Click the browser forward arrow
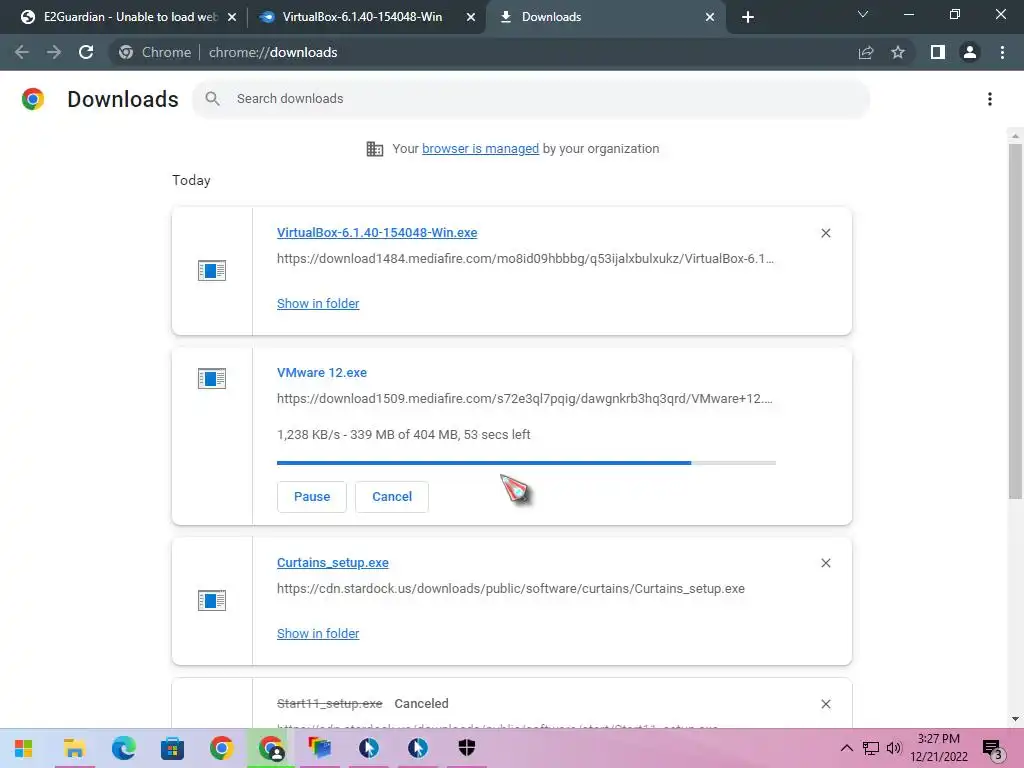 (54, 52)
